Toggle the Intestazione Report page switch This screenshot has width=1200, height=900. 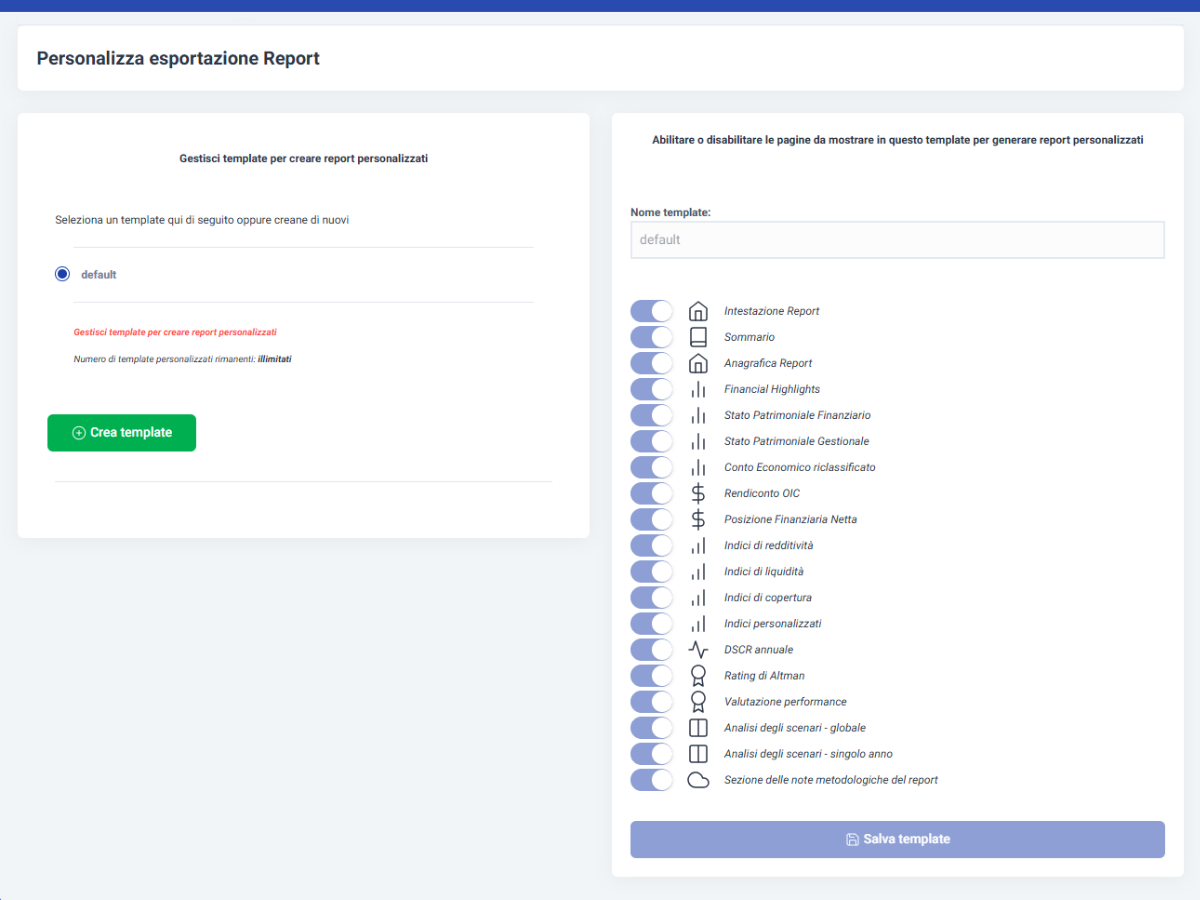[652, 311]
